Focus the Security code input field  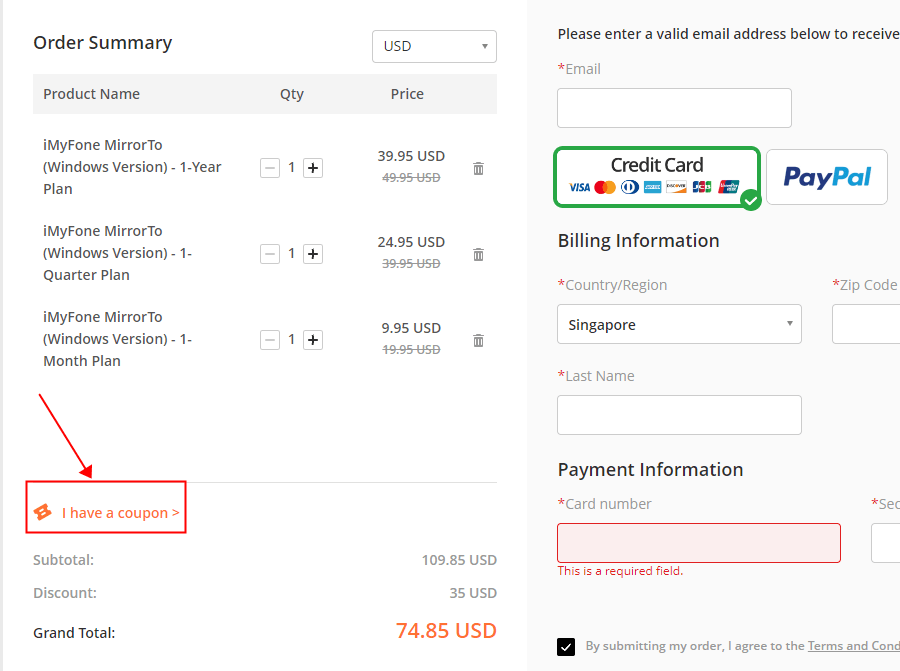pyautogui.click(x=886, y=543)
